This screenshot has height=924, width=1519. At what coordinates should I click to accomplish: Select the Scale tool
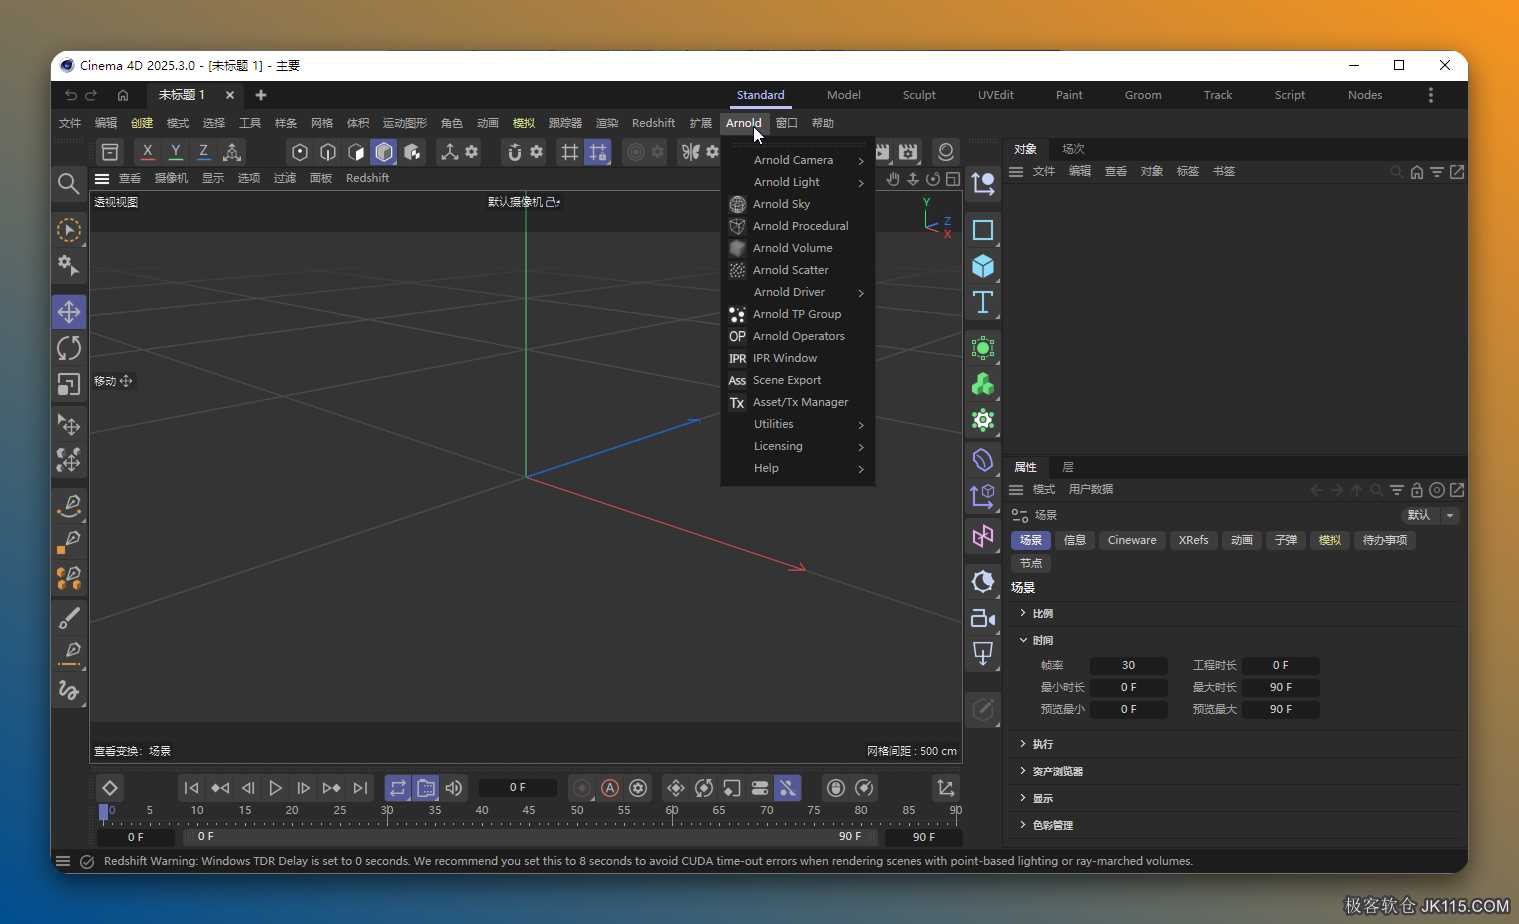pyautogui.click(x=69, y=384)
